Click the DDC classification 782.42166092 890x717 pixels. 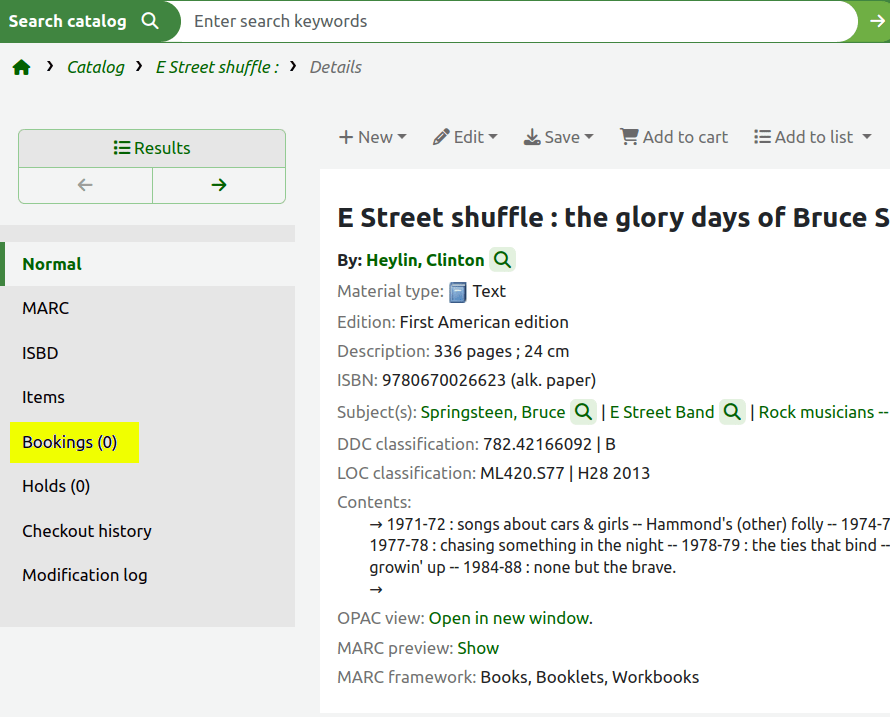click(x=537, y=444)
